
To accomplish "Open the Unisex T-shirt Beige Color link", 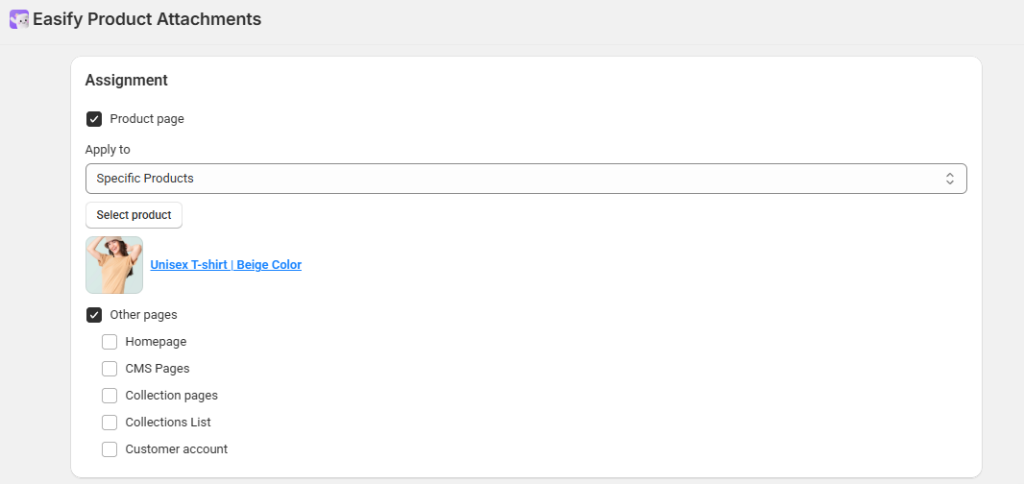I will click(x=226, y=265).
